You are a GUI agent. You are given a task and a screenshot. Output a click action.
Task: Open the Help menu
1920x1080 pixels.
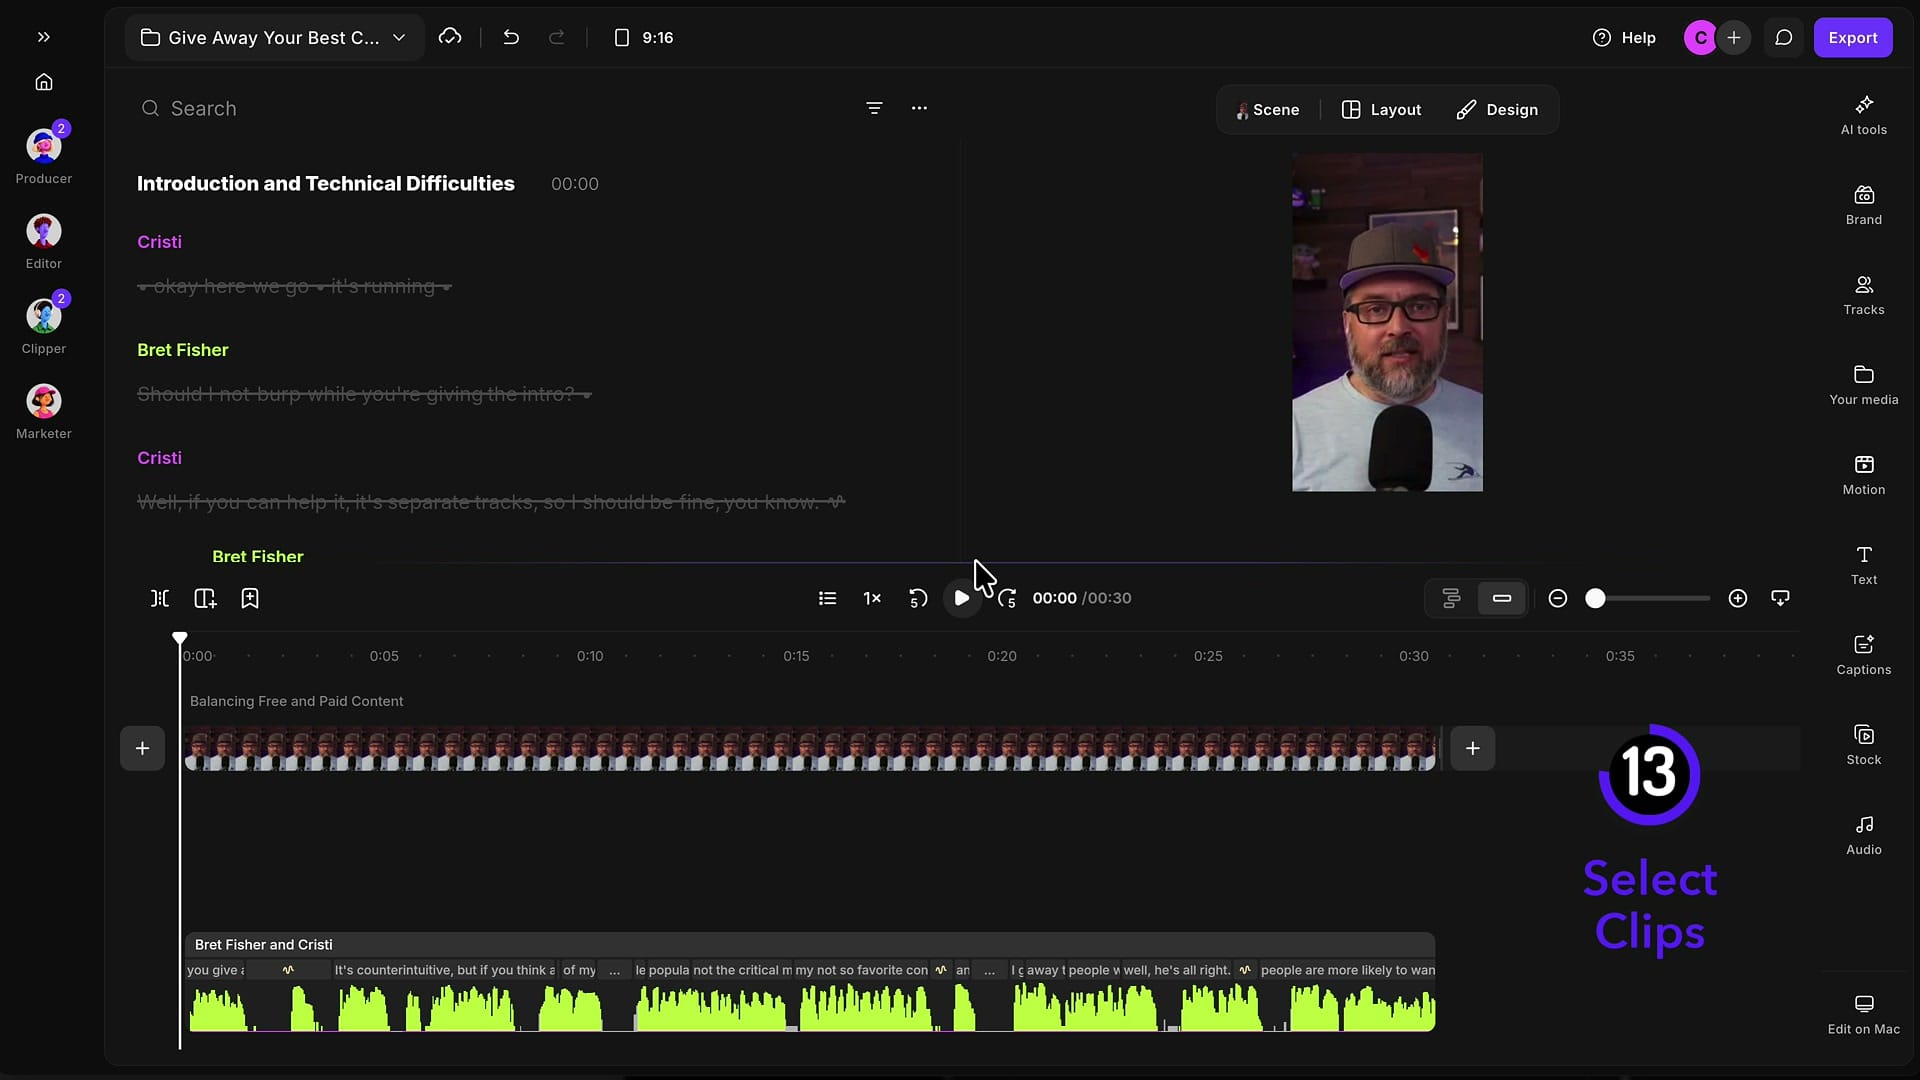[x=1624, y=37]
